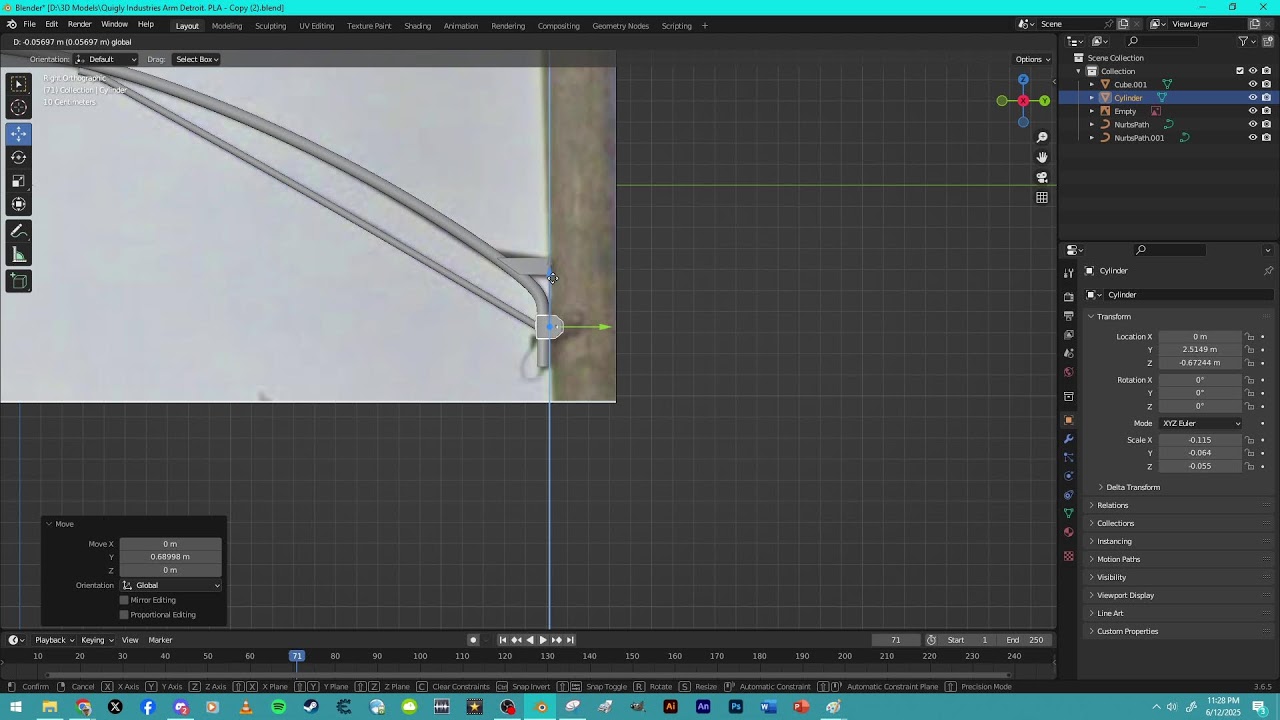This screenshot has width=1280, height=720.
Task: Toggle camera view icon in viewport
Action: tap(1042, 177)
